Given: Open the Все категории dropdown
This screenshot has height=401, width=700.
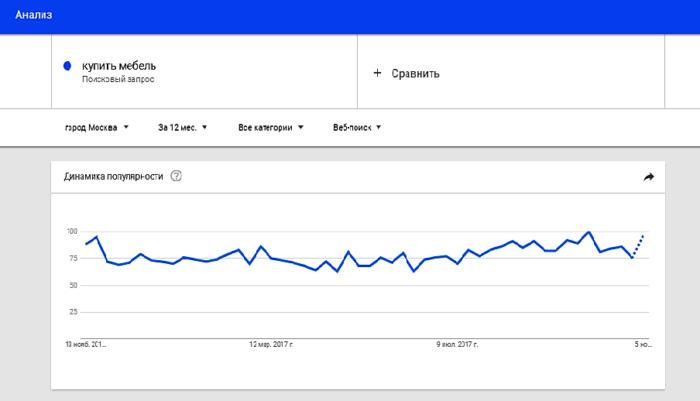Looking at the screenshot, I should (x=270, y=127).
